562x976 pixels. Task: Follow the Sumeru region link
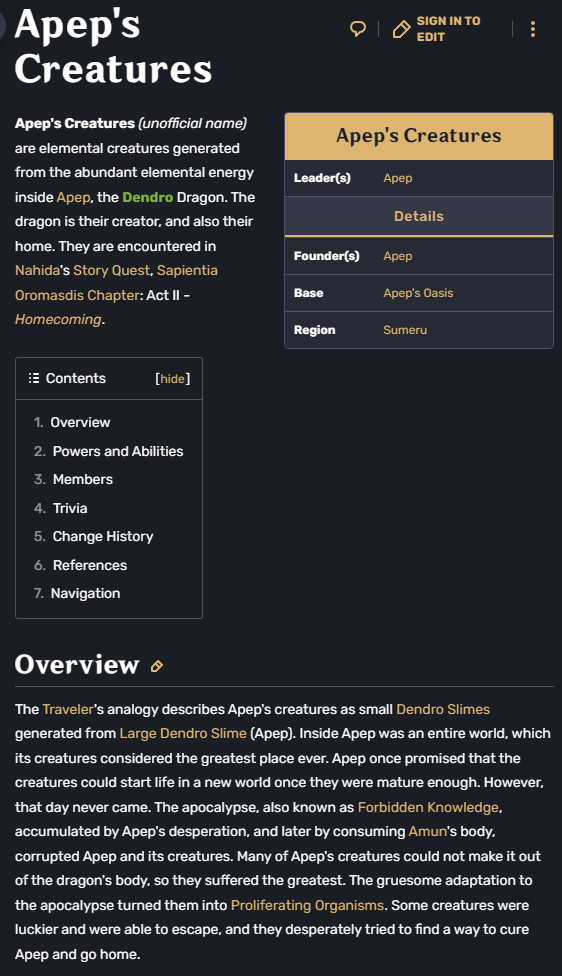405,330
